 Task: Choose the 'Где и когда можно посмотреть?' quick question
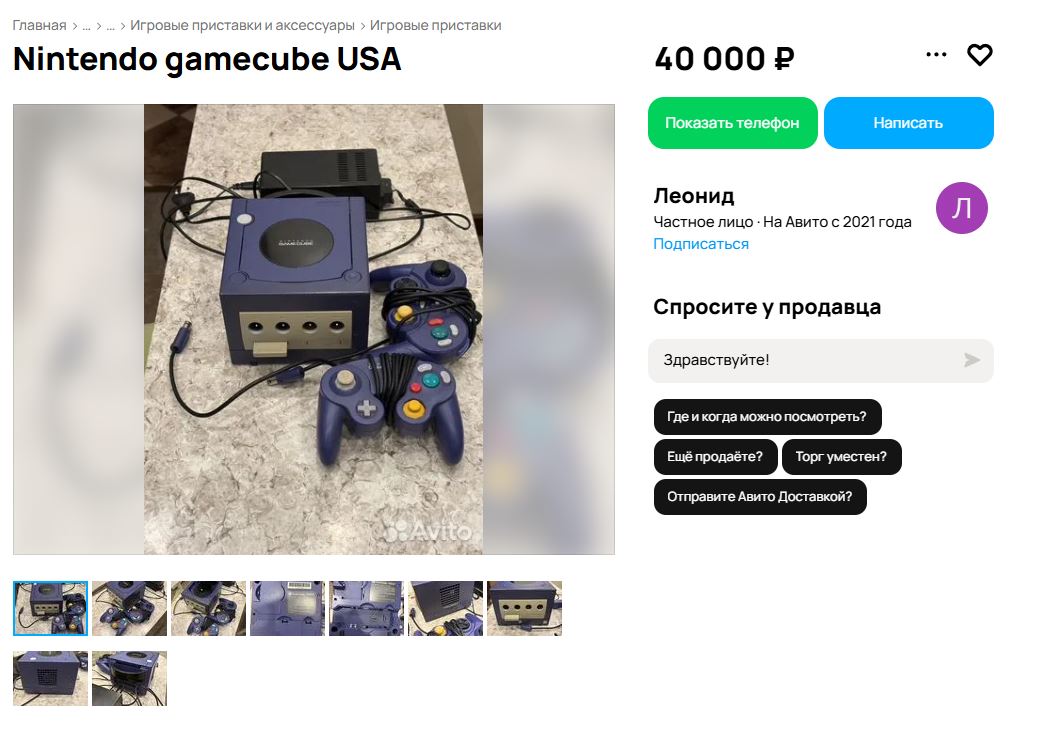(x=767, y=417)
